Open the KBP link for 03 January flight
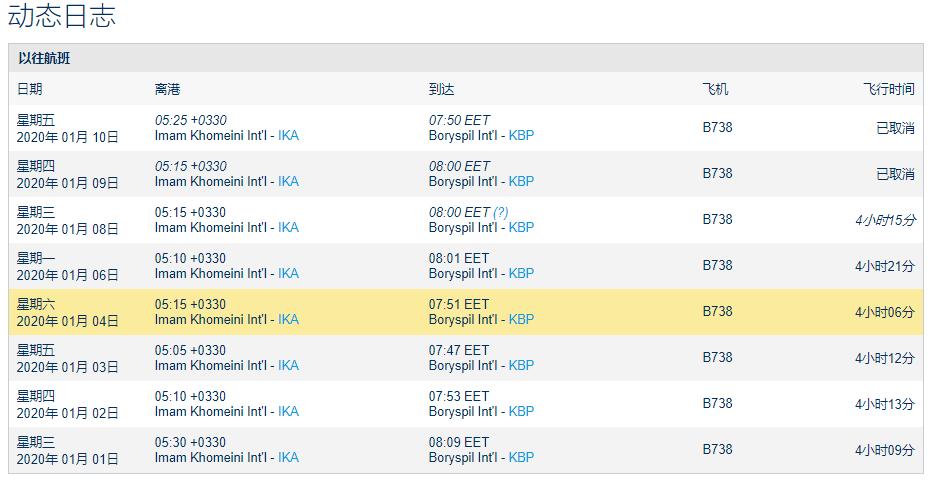 coord(521,365)
